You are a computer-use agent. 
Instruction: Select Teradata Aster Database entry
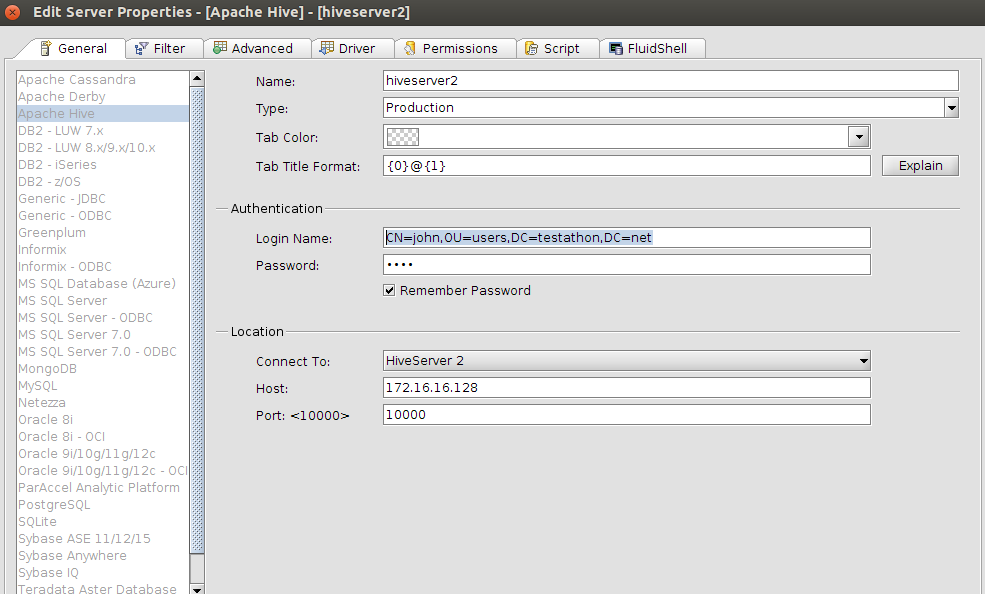pos(102,588)
